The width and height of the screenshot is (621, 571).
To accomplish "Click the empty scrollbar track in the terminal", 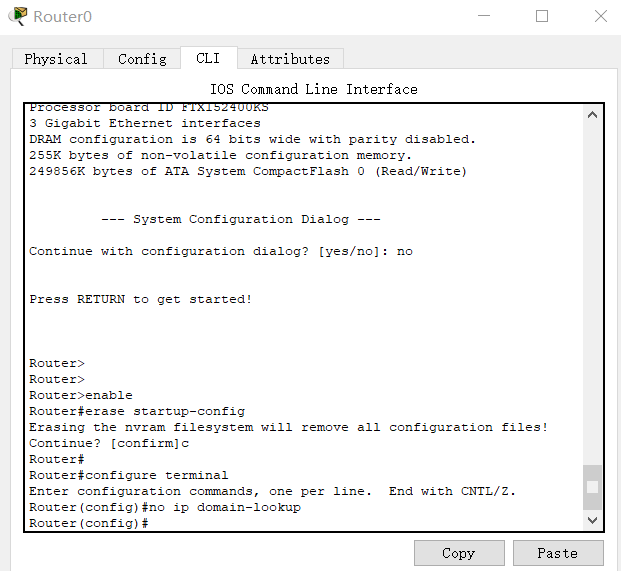I will [x=592, y=300].
